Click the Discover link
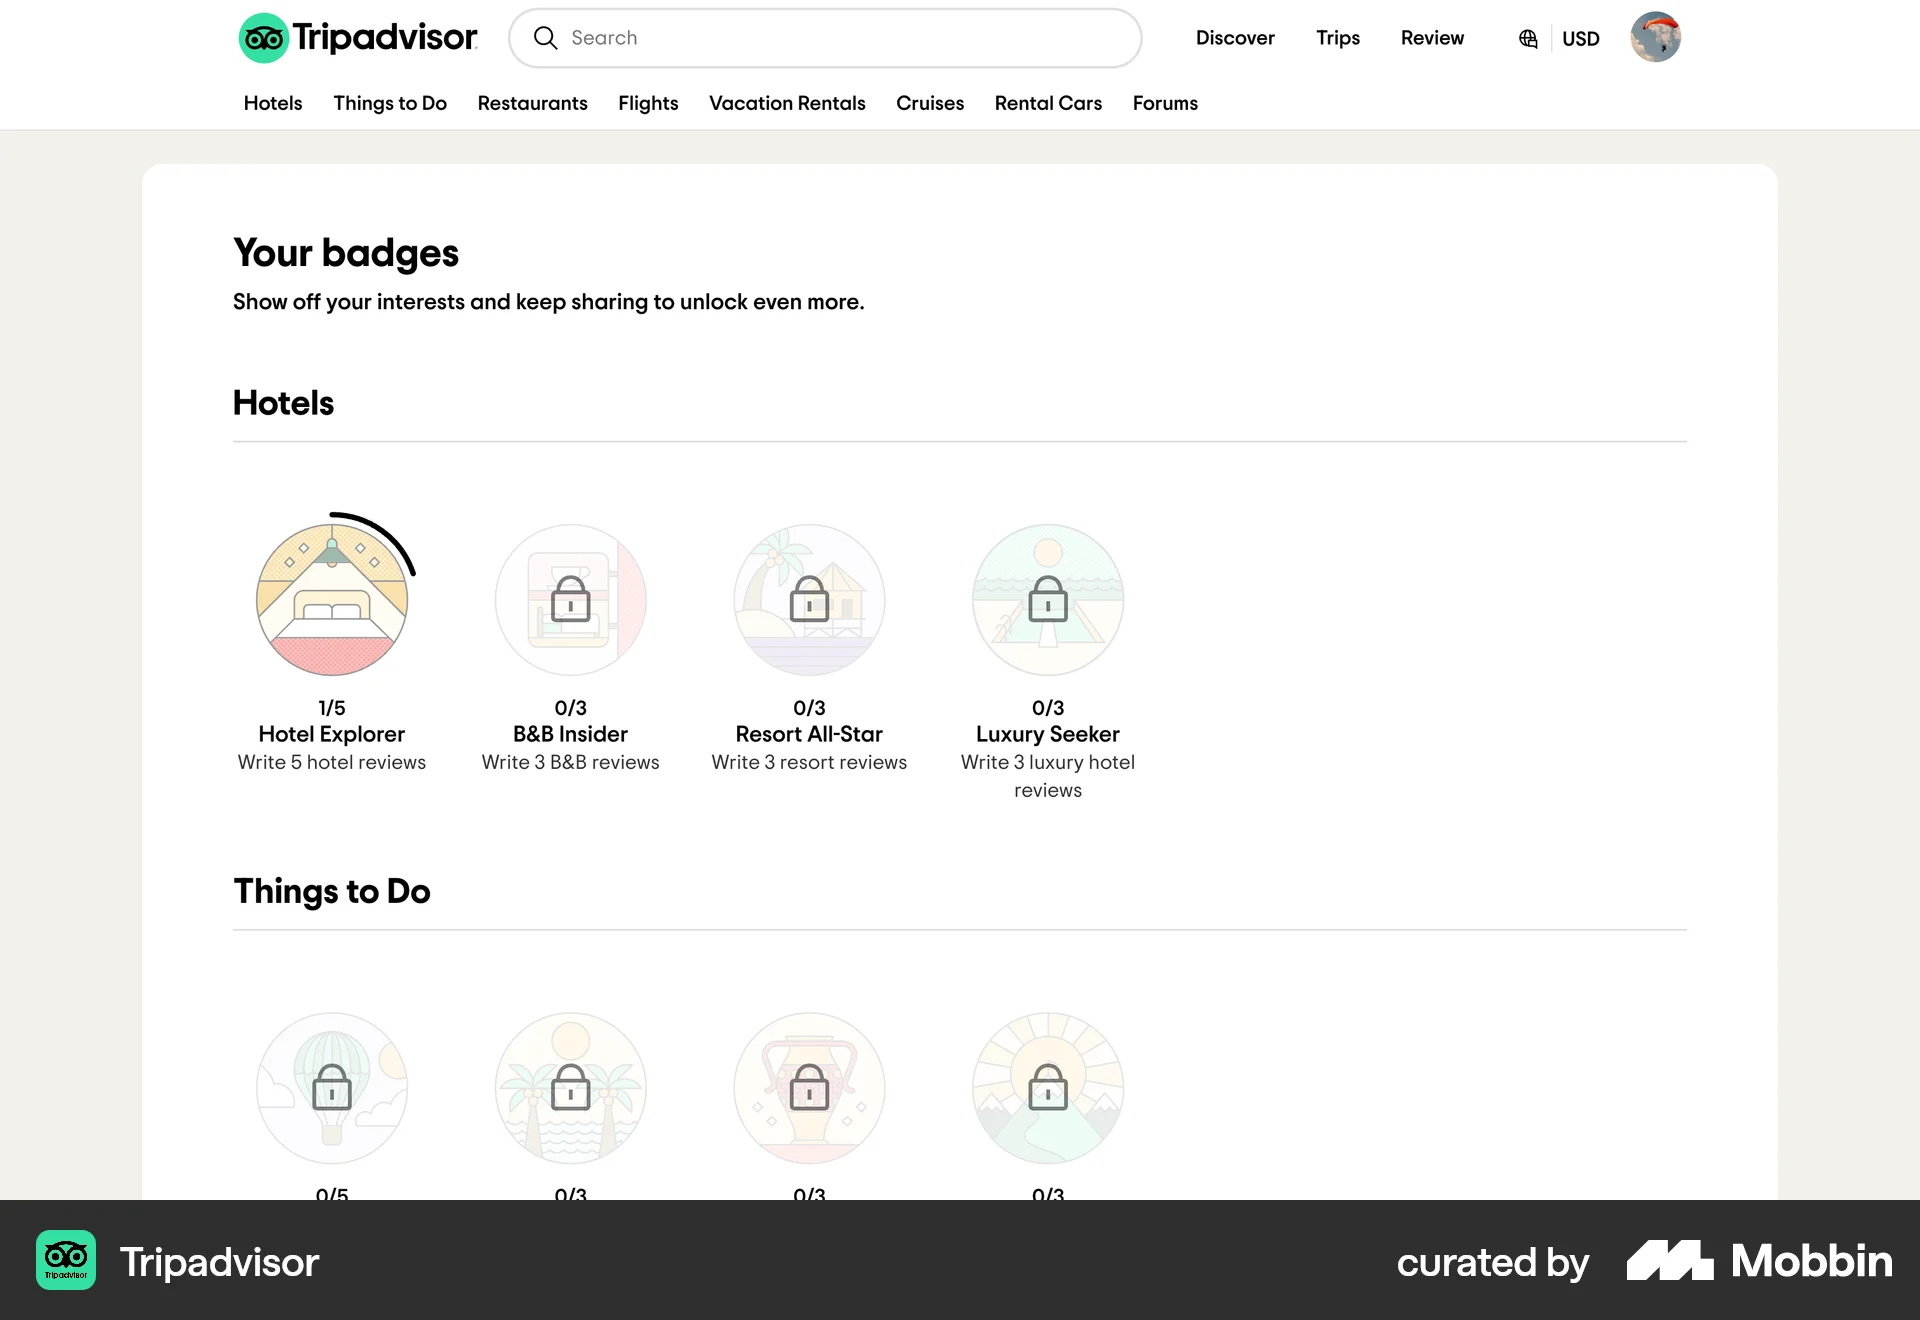Viewport: 1920px width, 1320px height. point(1235,38)
